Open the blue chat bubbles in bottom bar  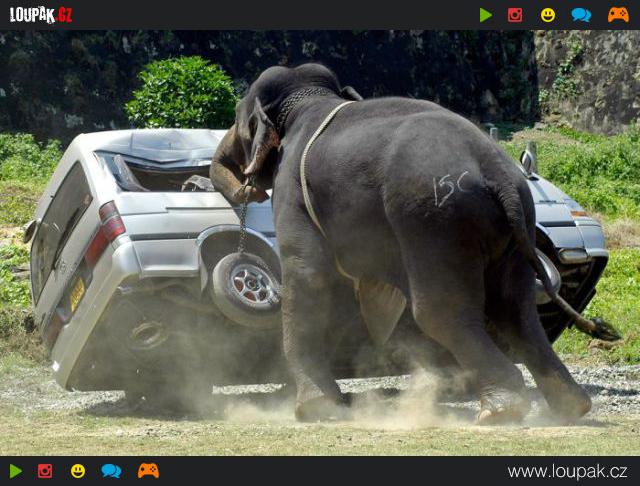tap(111, 471)
